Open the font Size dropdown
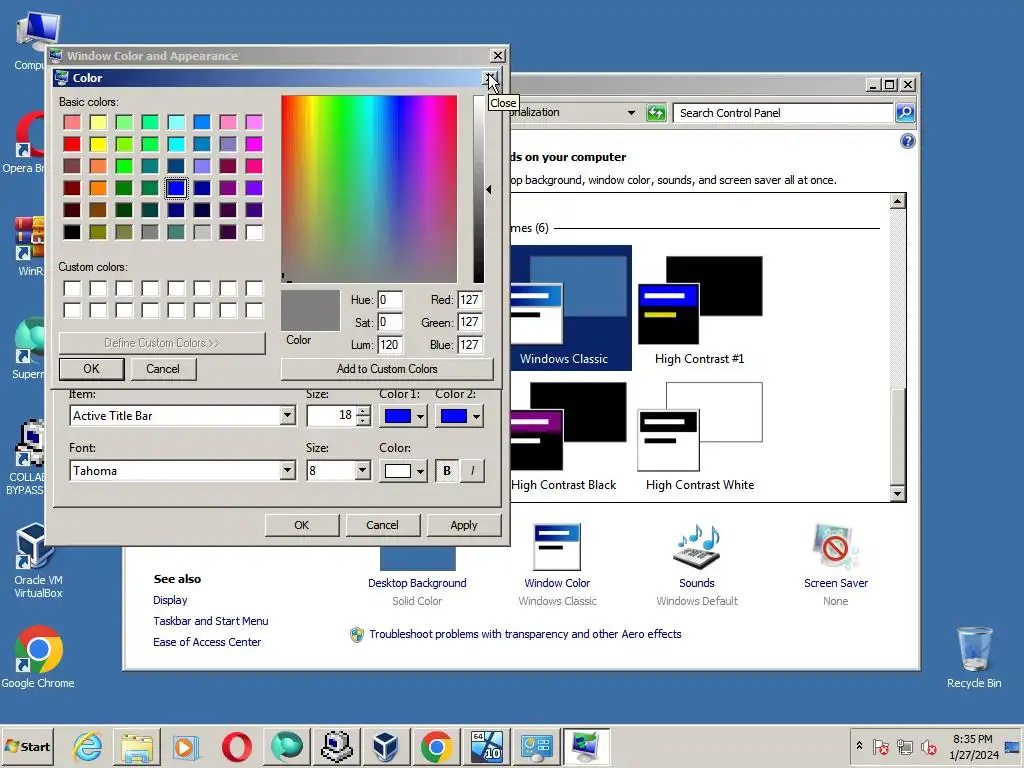 click(x=362, y=470)
